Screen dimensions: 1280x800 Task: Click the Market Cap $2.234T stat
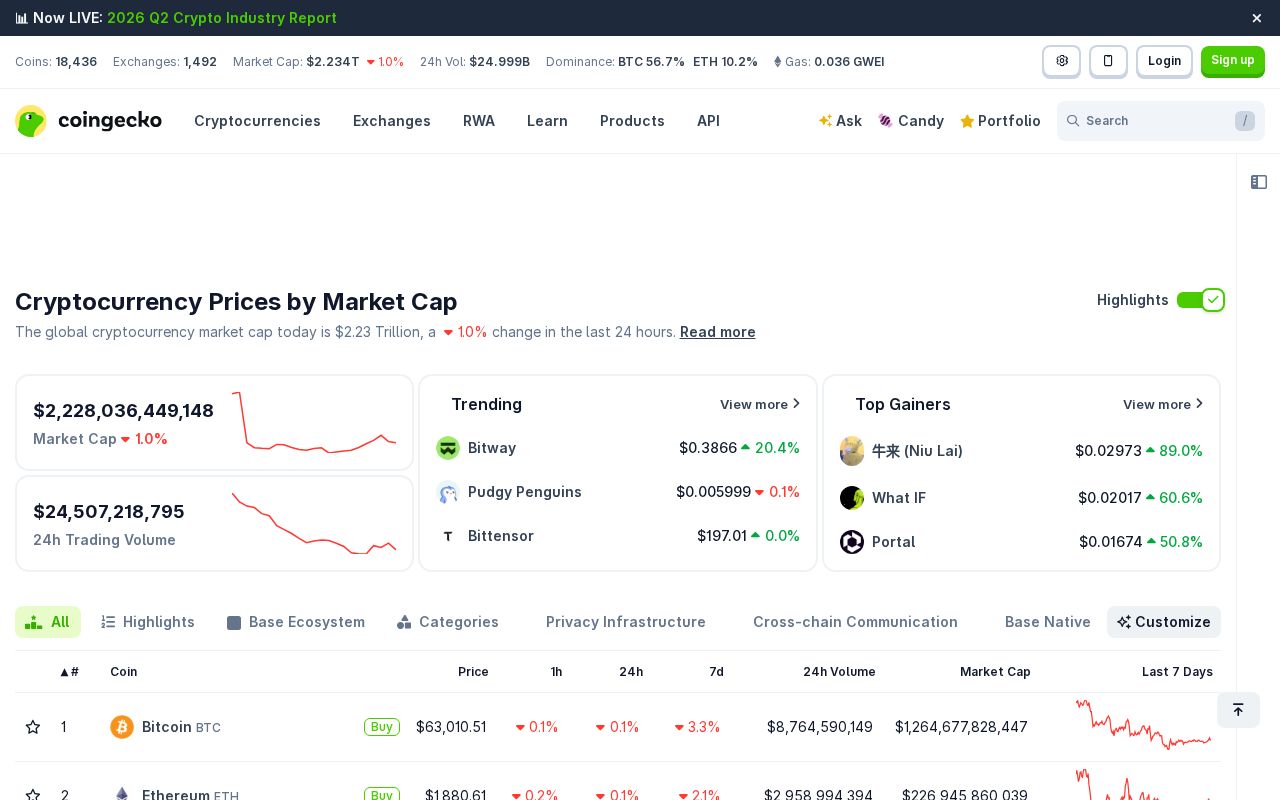click(x=318, y=62)
